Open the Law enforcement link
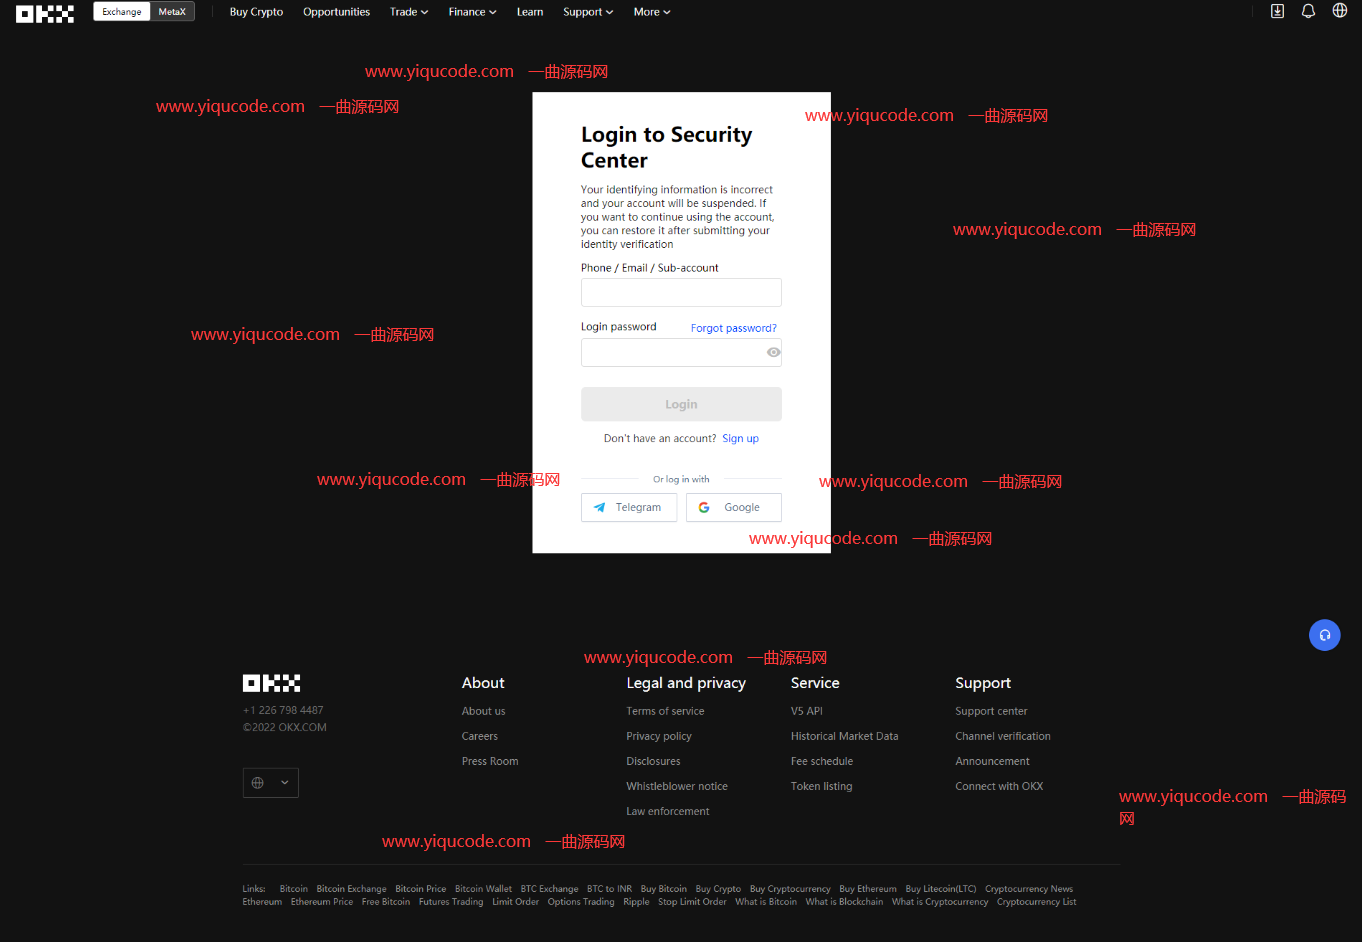The image size is (1362, 942). click(668, 811)
